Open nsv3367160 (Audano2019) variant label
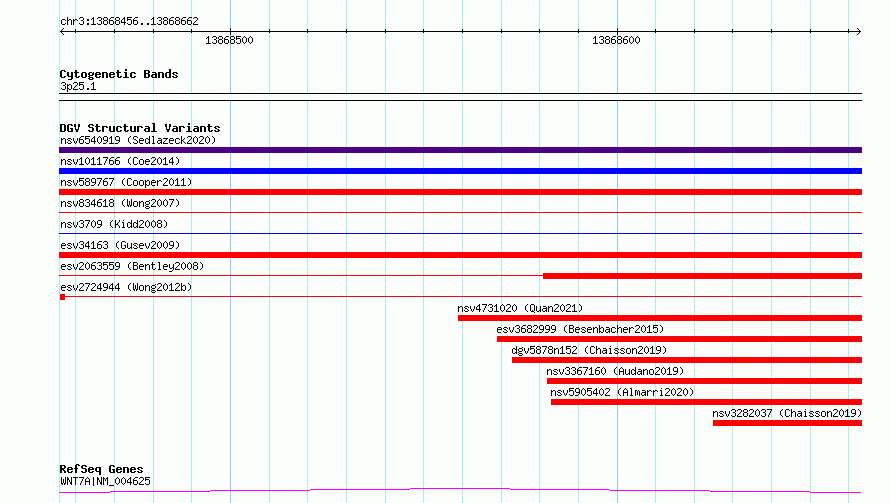Image resolution: width=890 pixels, height=503 pixels. pos(615,371)
